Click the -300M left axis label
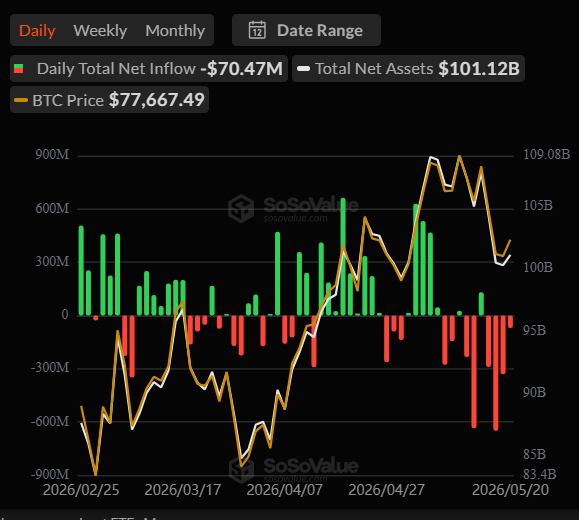Viewport: 579px width, 520px height. (50, 368)
